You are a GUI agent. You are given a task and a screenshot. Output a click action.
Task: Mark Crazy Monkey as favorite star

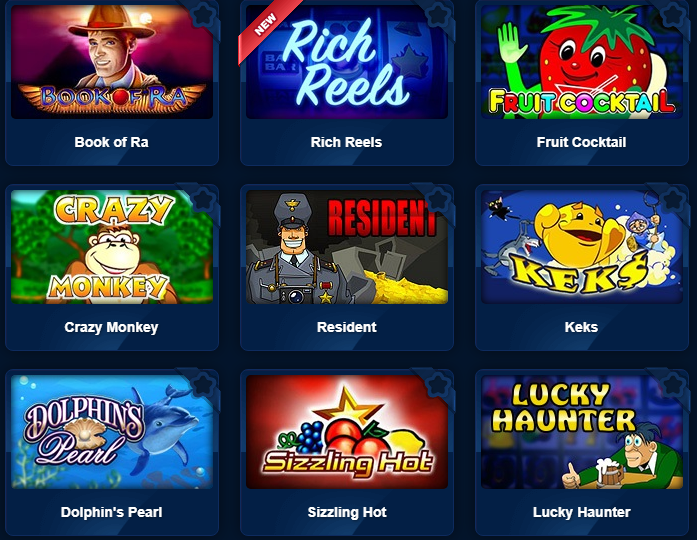204,200
